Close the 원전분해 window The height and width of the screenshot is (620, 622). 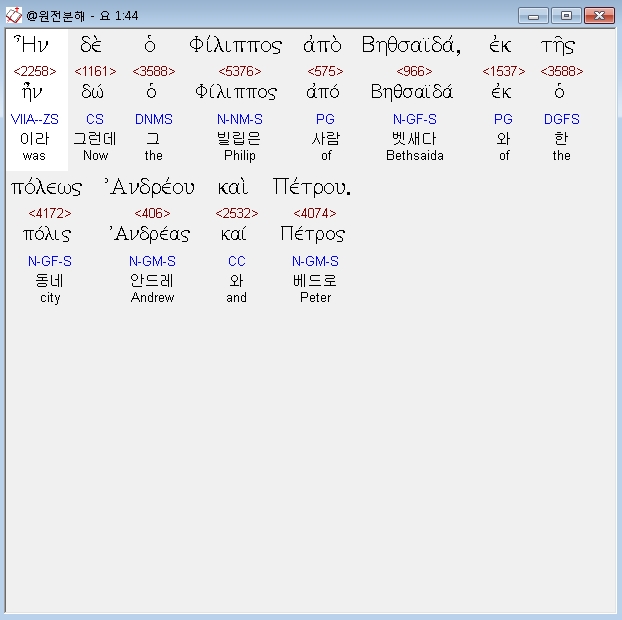pos(599,16)
